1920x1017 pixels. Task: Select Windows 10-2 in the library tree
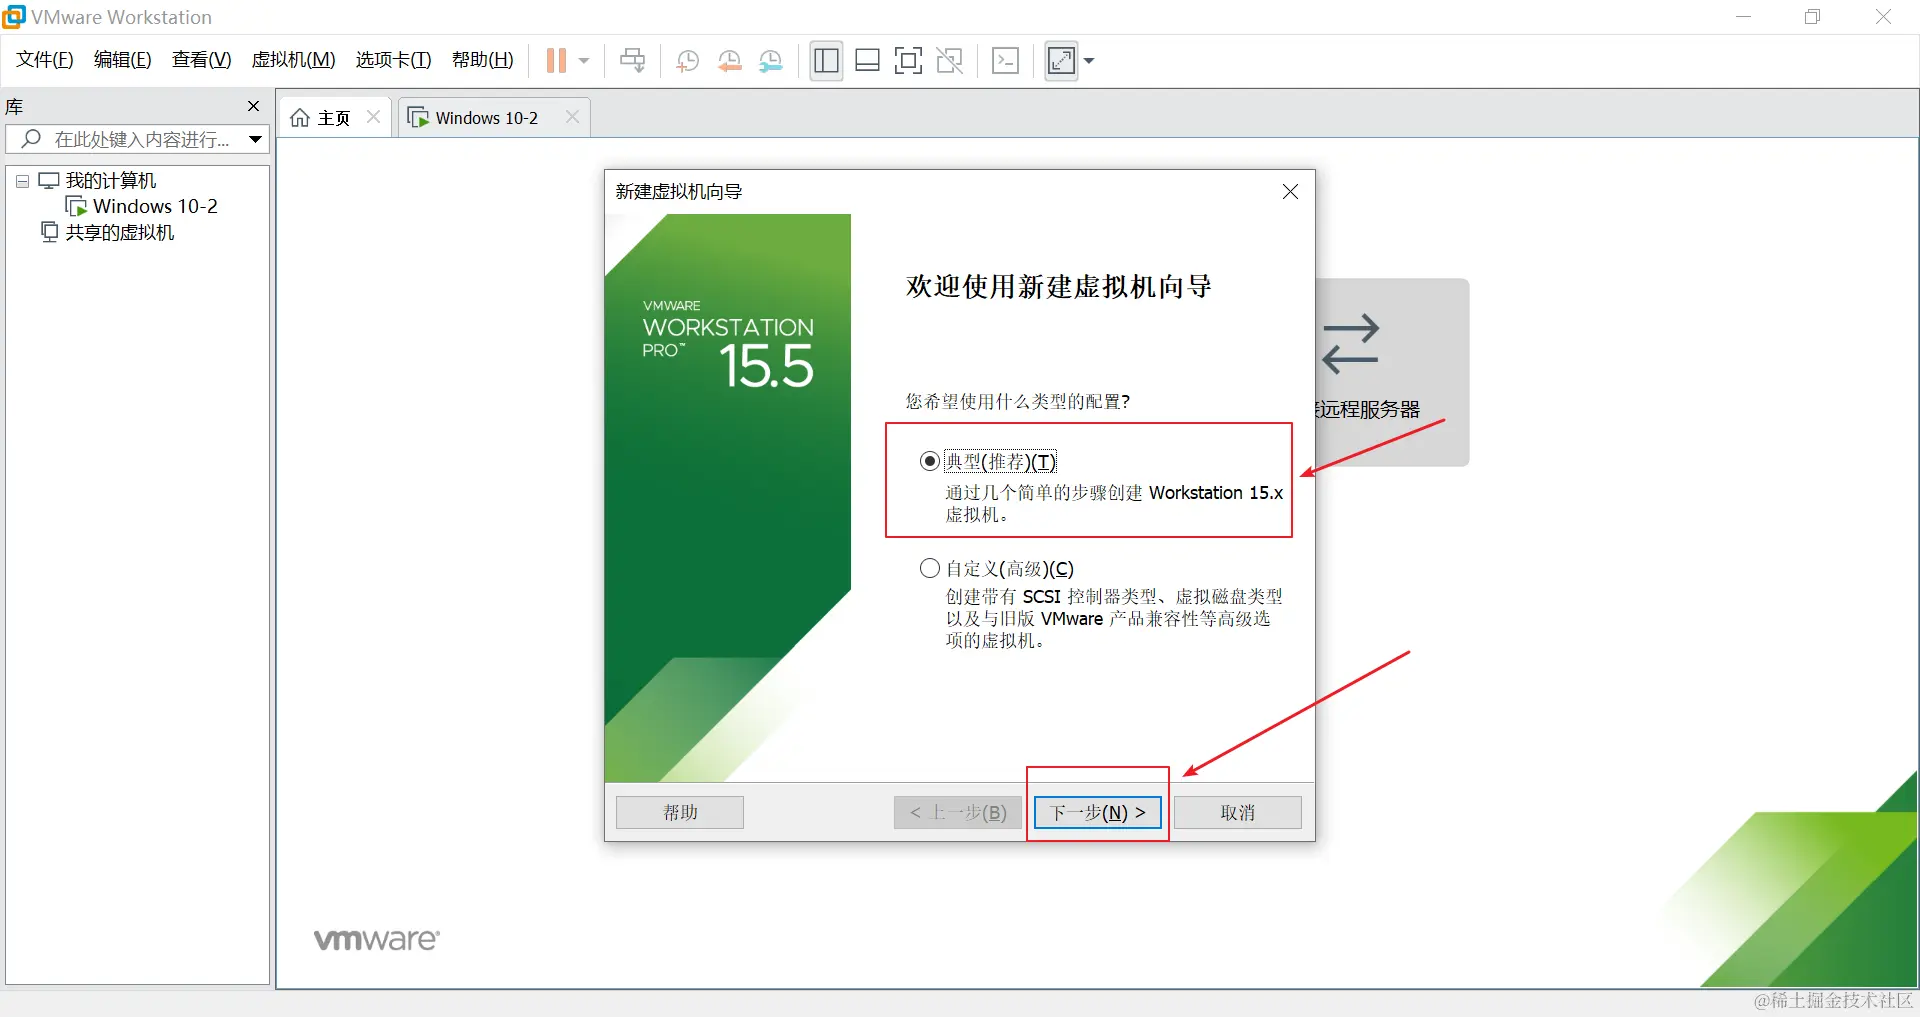coord(155,206)
